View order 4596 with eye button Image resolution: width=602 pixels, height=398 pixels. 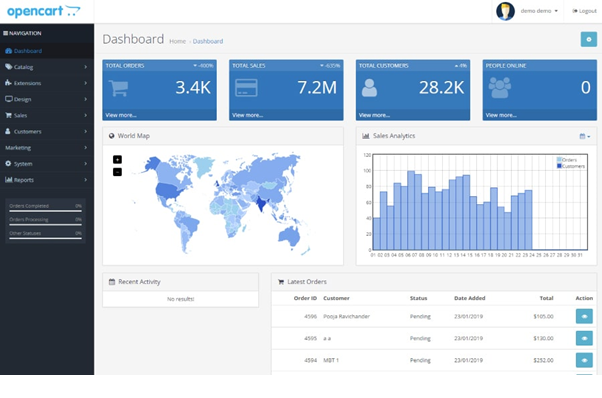(584, 316)
